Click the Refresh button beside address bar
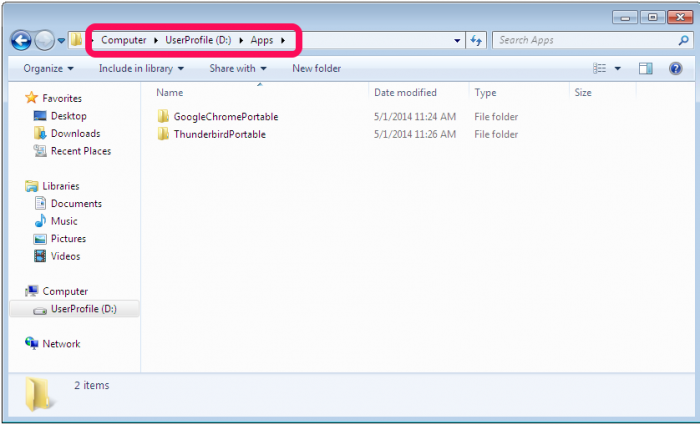The height and width of the screenshot is (425, 700). click(x=476, y=41)
